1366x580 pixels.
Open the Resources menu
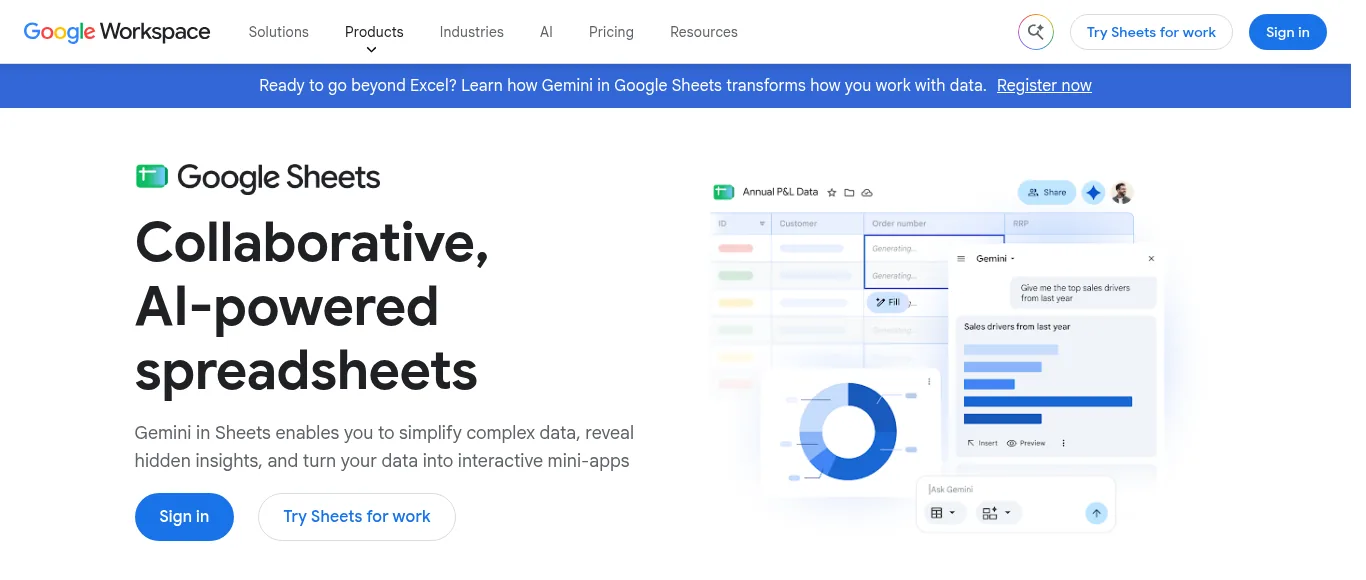click(x=704, y=32)
